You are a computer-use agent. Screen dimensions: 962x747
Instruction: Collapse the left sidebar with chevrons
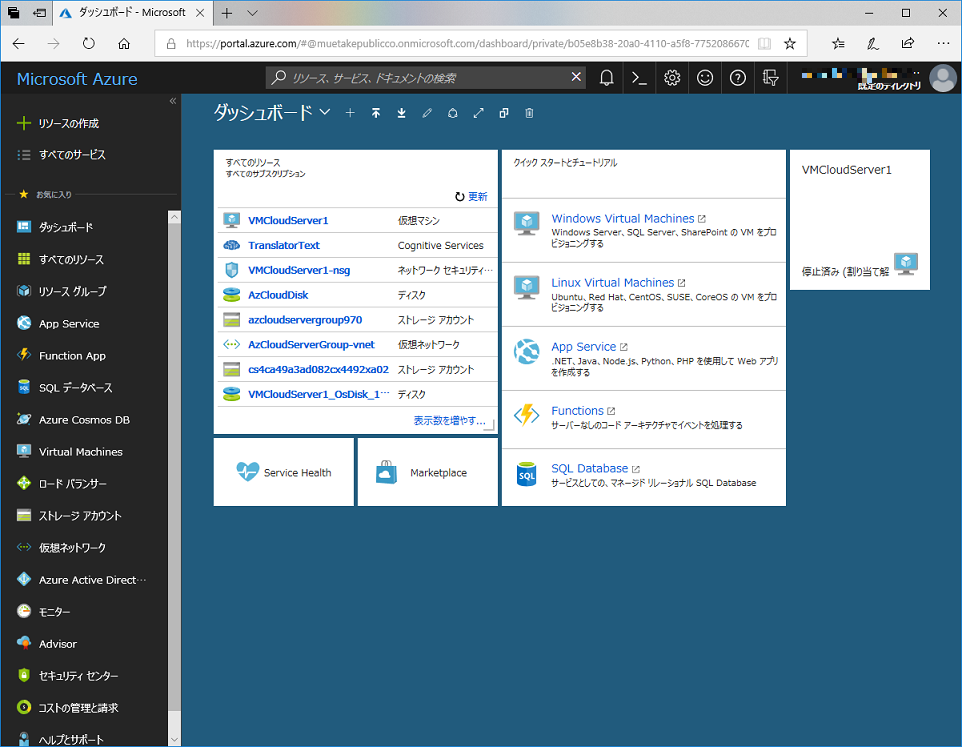click(172, 101)
